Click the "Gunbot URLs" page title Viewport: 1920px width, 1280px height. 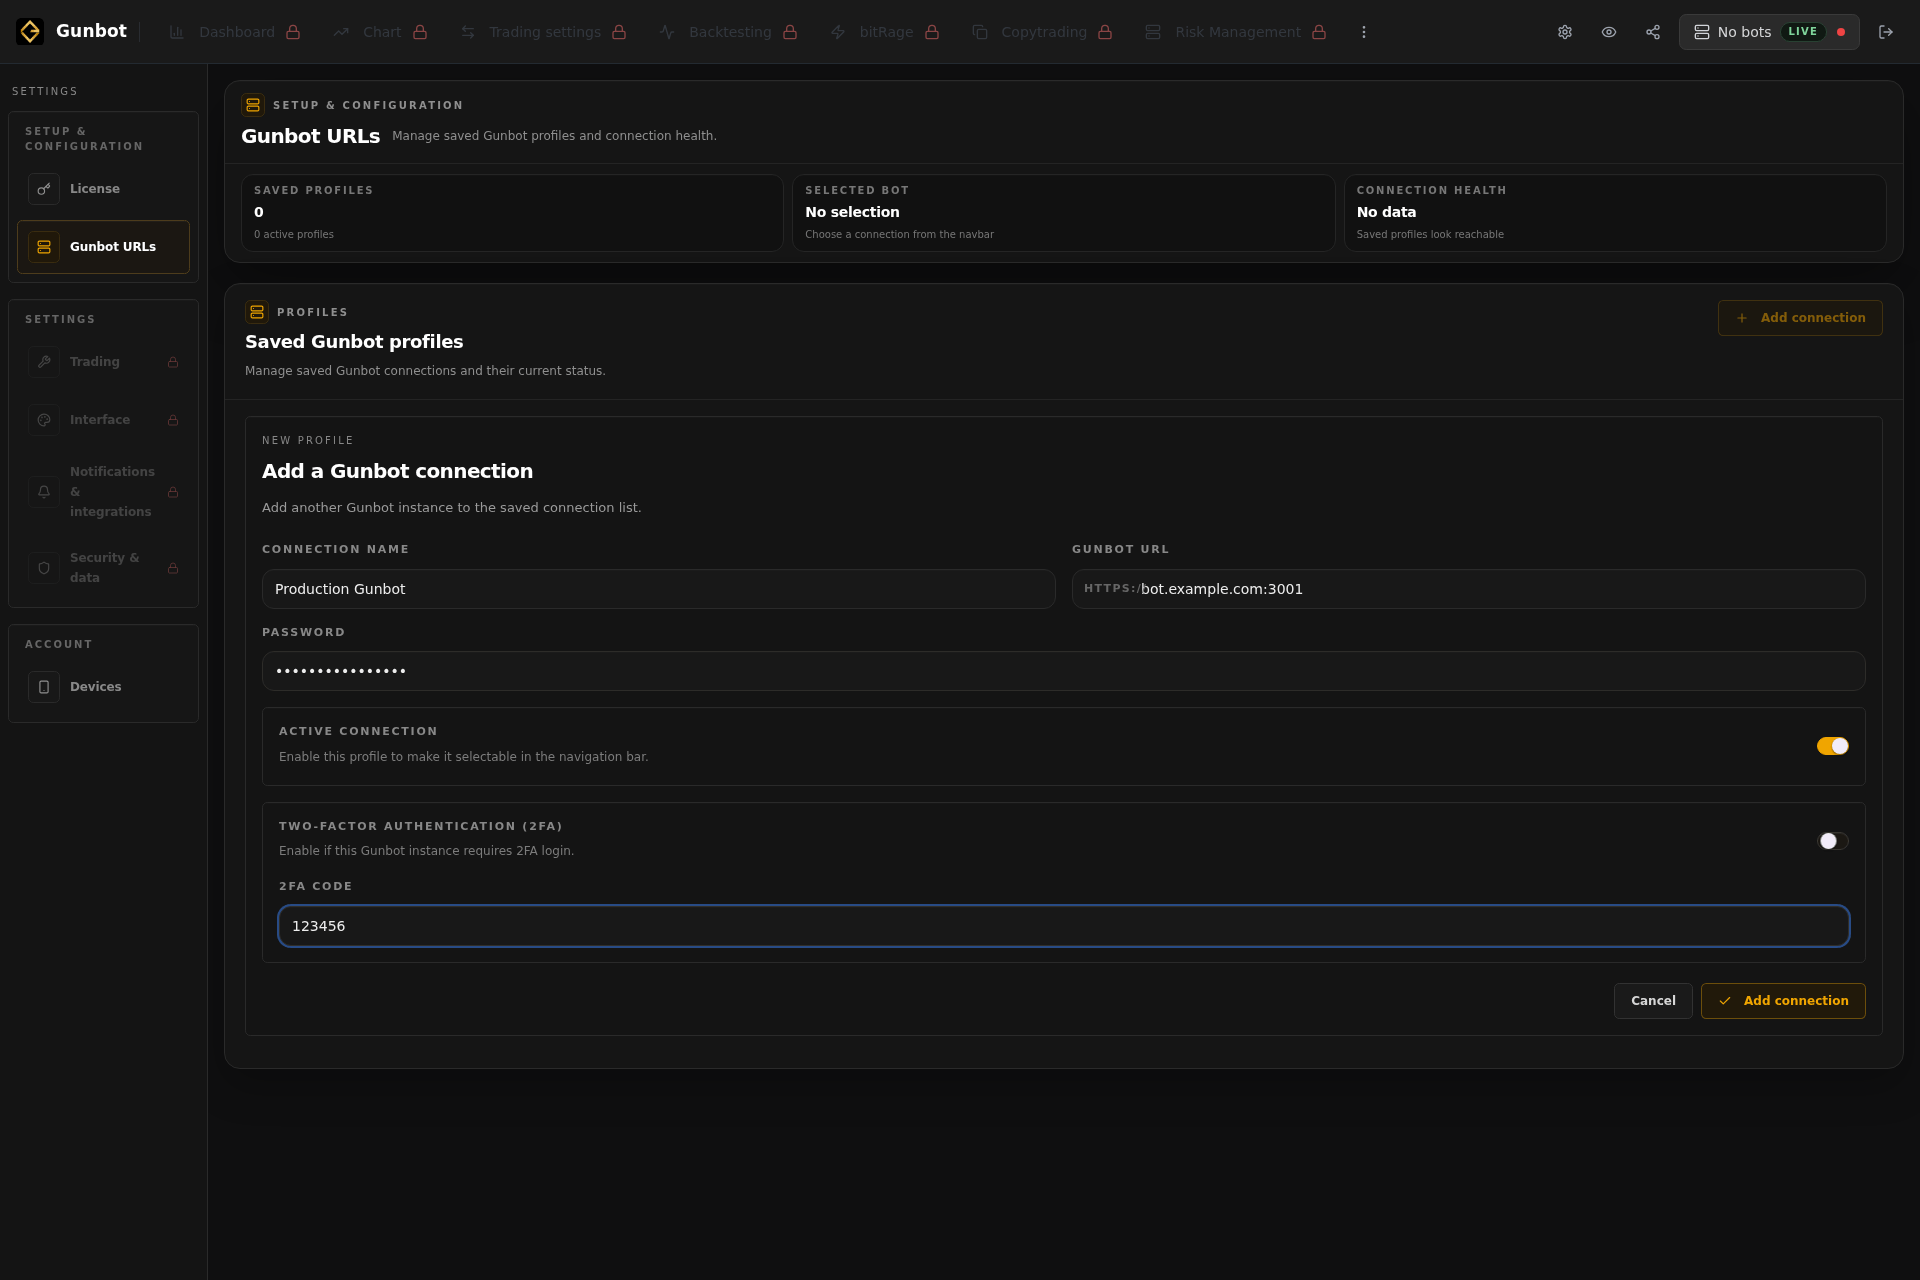[310, 136]
